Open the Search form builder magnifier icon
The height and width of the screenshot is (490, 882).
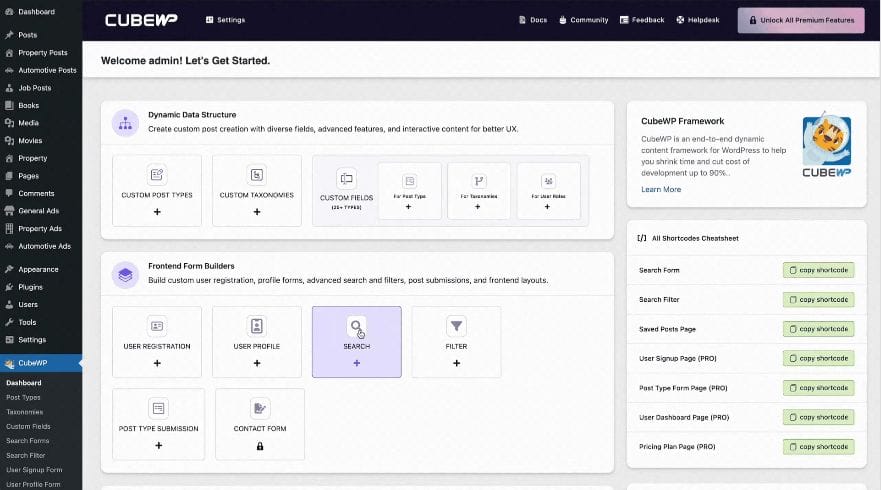(x=356, y=326)
